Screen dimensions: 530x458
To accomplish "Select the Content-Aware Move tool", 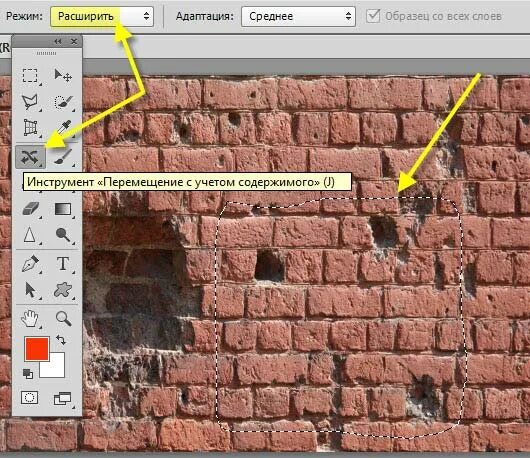I will click(x=30, y=157).
